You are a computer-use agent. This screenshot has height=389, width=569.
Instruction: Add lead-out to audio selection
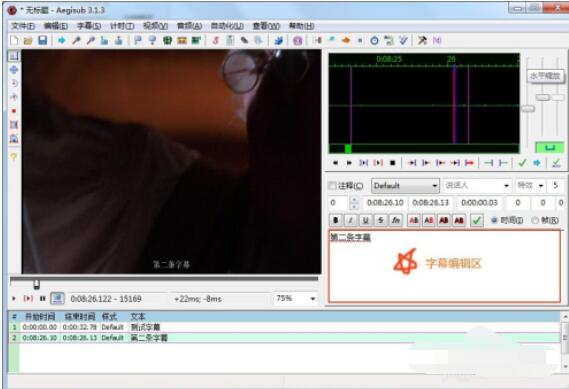[503, 163]
